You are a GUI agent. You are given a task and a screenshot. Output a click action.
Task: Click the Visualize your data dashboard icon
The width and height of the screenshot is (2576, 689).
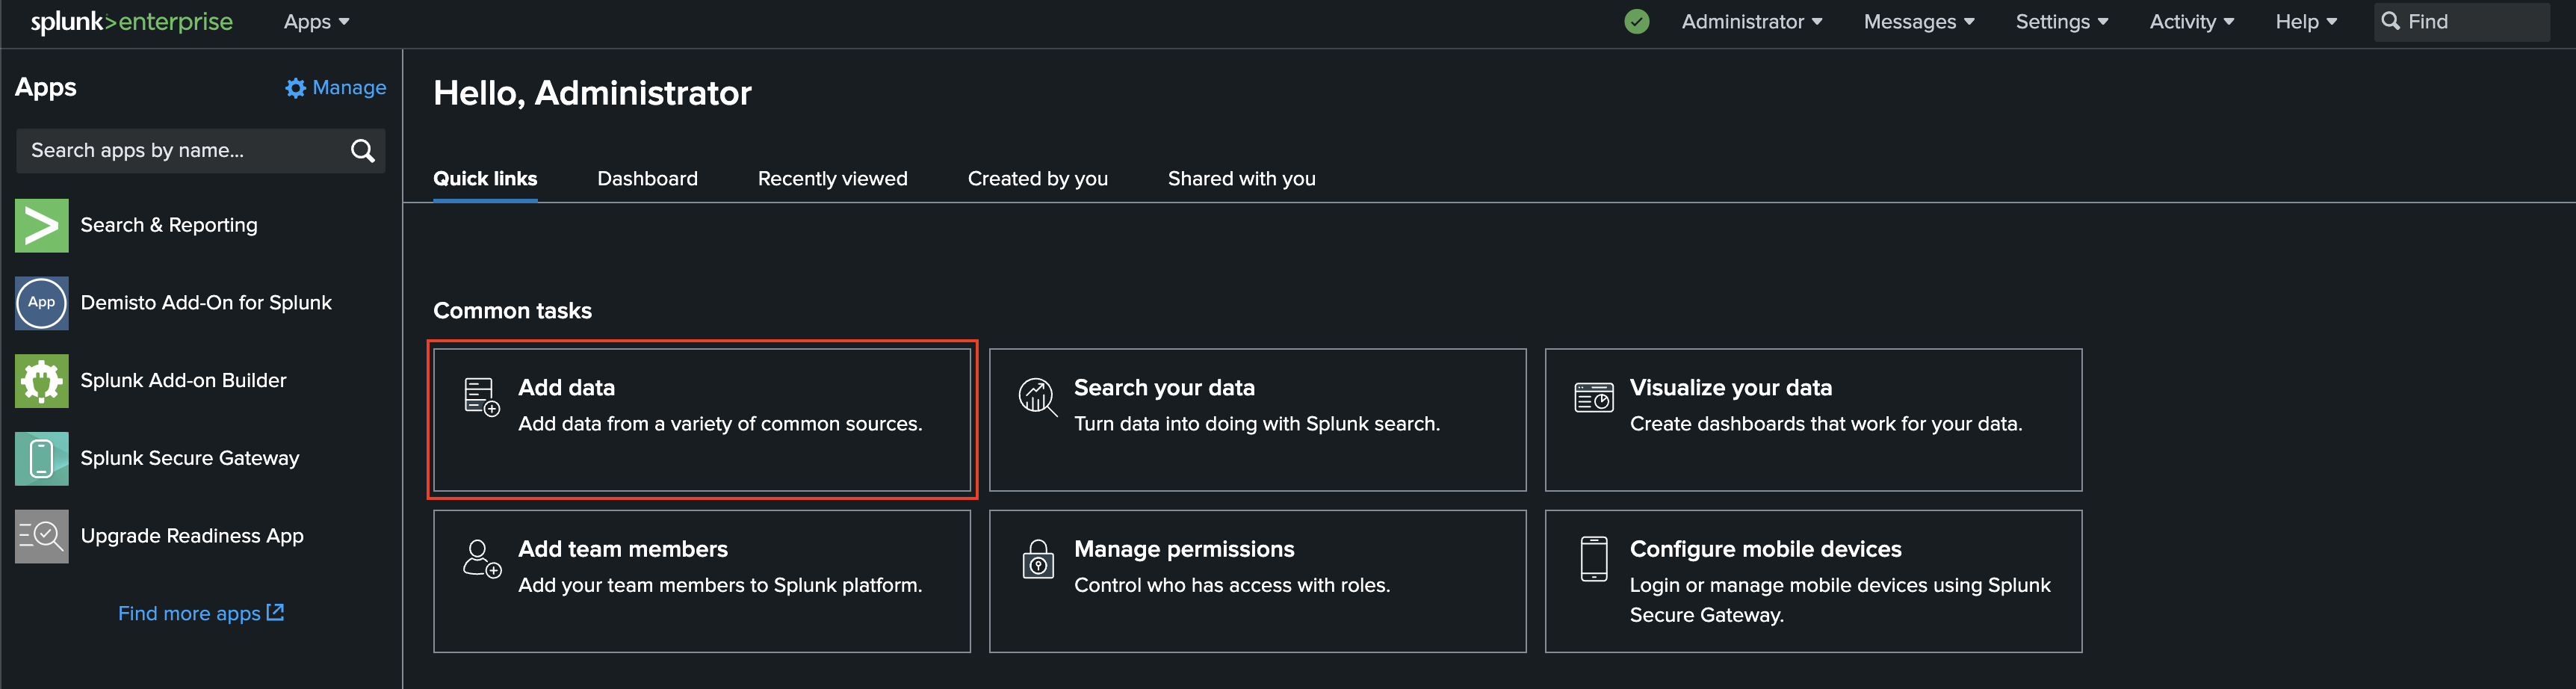[x=1593, y=396]
